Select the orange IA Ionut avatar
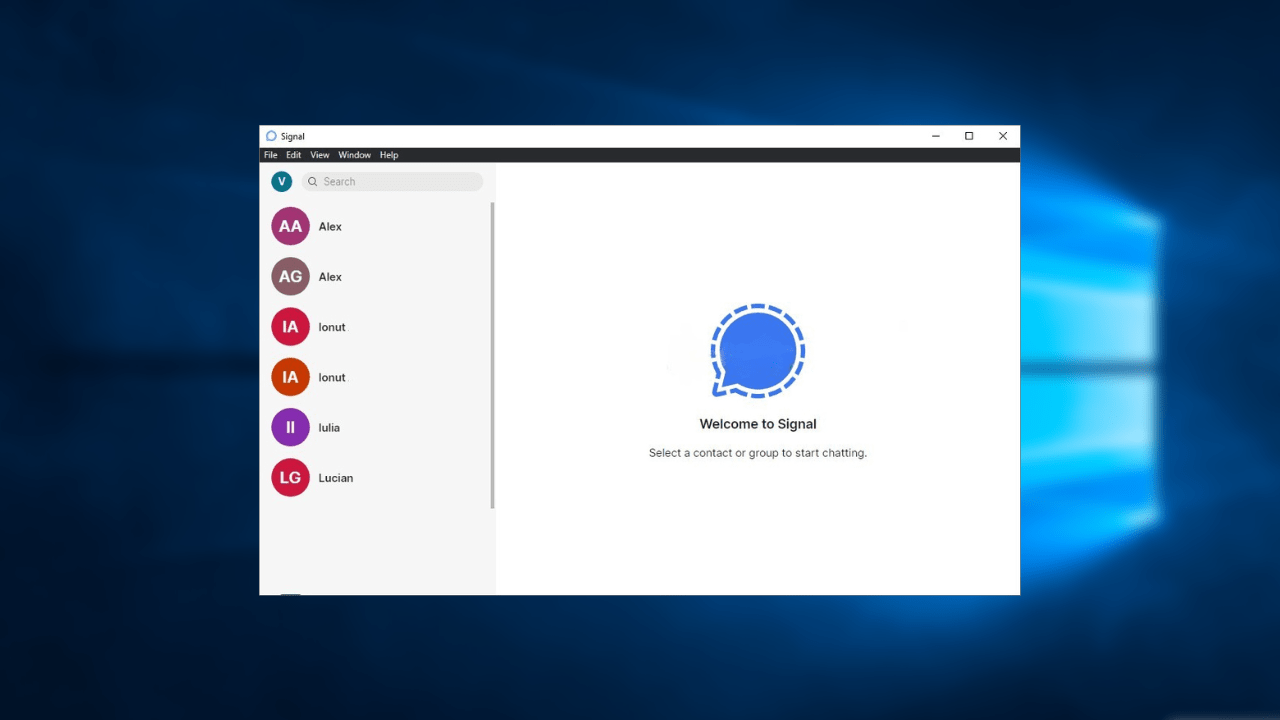Viewport: 1280px width, 720px height. (x=290, y=377)
